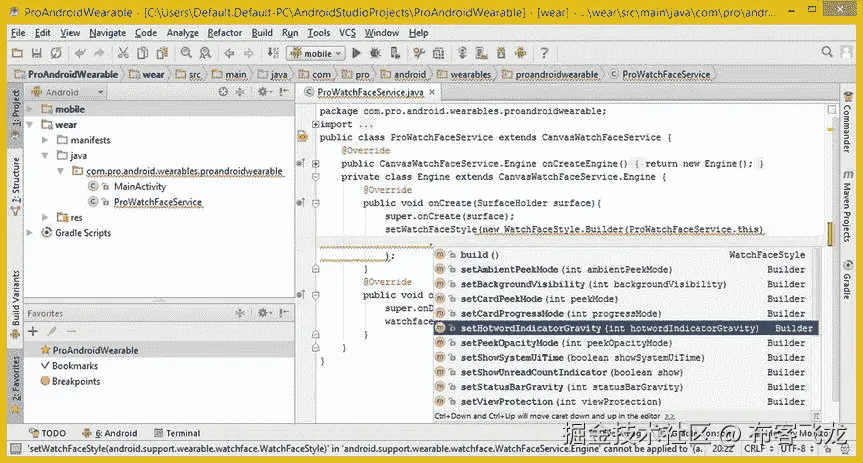Screen dimensions: 863x463
Task: Click the Replace icon in toolbar
Action: (205, 53)
